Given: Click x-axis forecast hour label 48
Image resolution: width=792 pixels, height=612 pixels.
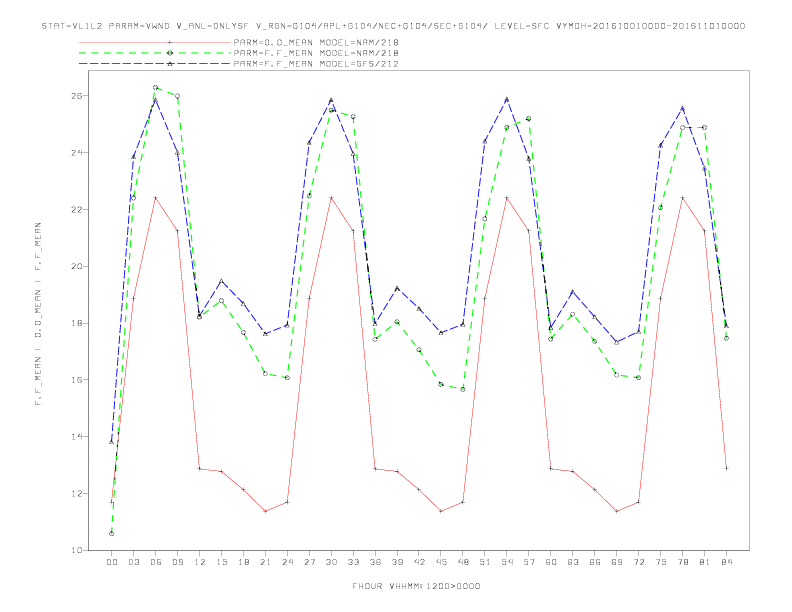Looking at the screenshot, I should (463, 562).
